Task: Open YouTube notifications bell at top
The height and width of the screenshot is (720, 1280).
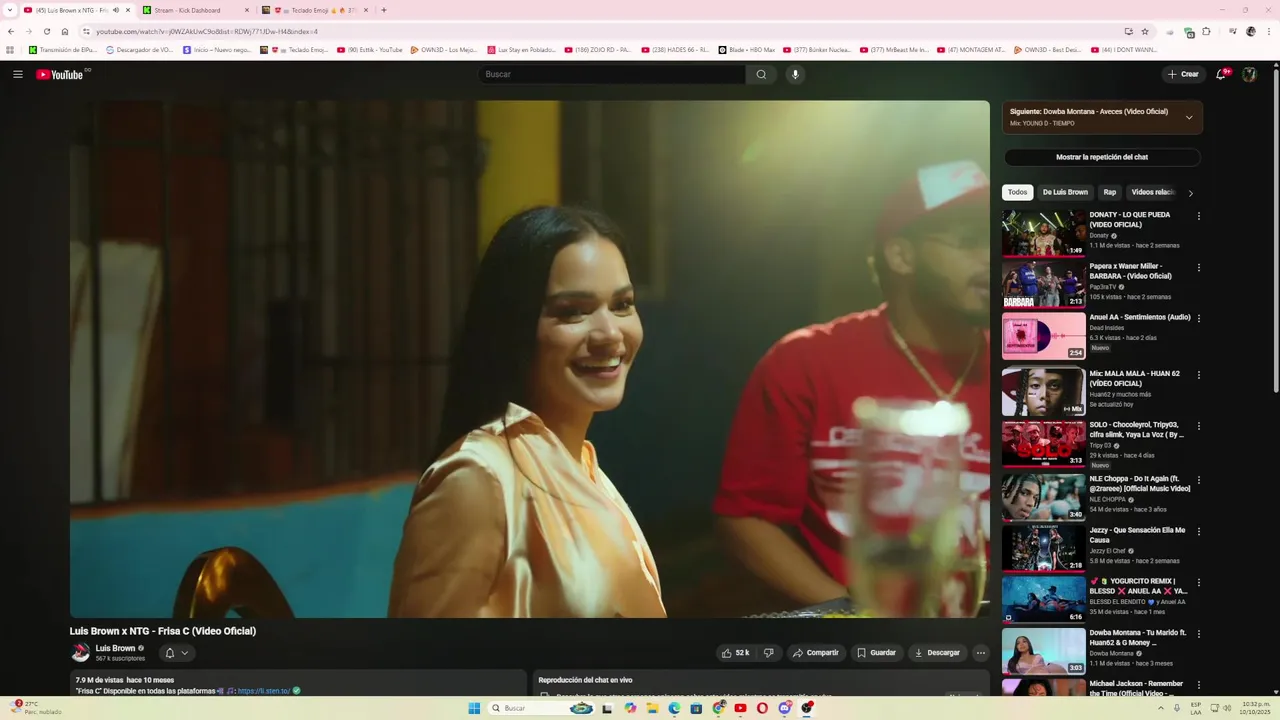Action: tap(1221, 74)
